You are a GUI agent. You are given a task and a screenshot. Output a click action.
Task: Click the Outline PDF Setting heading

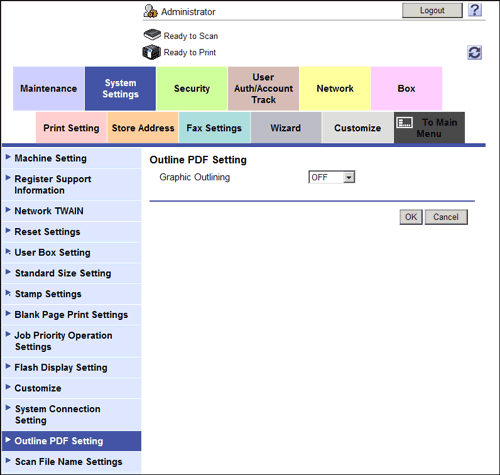click(198, 160)
